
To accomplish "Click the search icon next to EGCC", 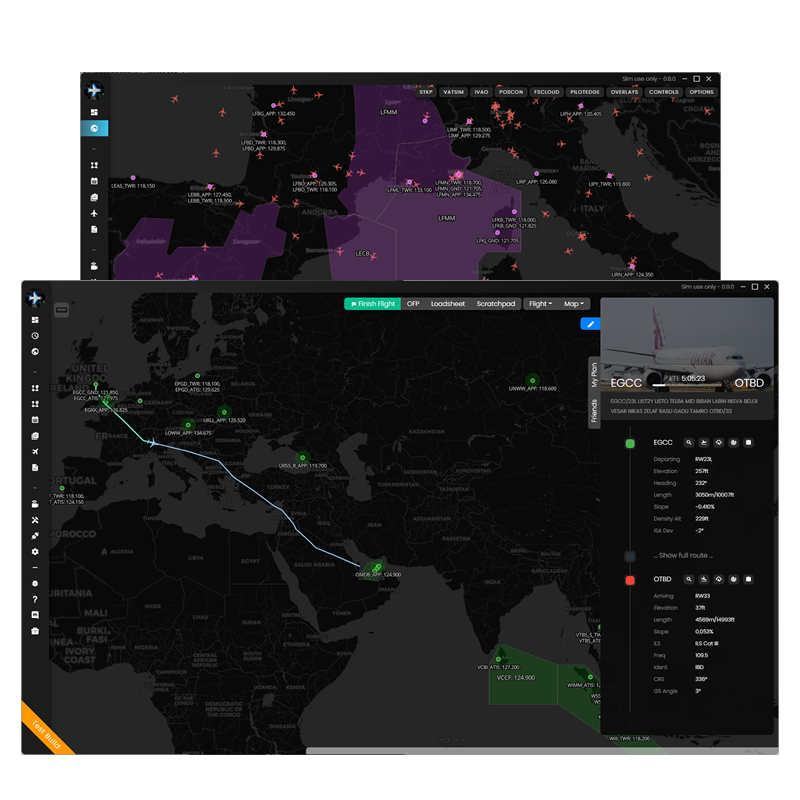I will (689, 442).
